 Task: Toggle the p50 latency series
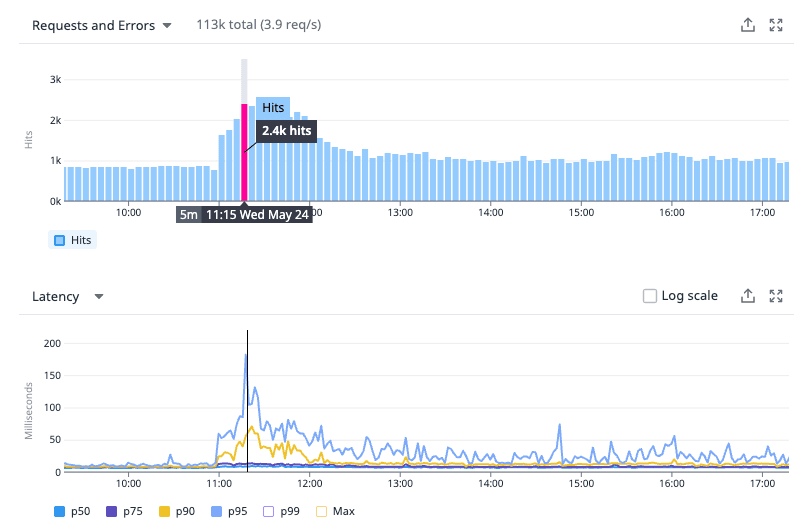(x=72, y=511)
